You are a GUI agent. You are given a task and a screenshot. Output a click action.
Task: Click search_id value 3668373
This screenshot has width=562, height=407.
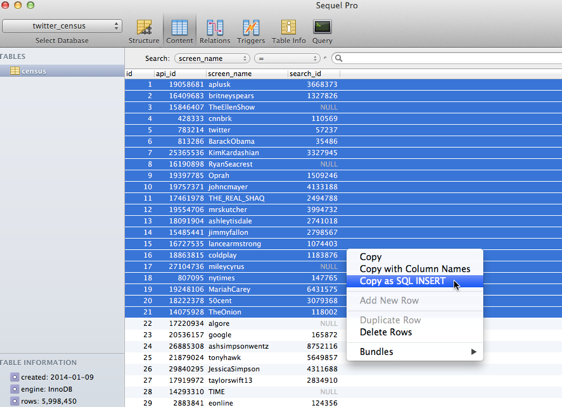(322, 84)
